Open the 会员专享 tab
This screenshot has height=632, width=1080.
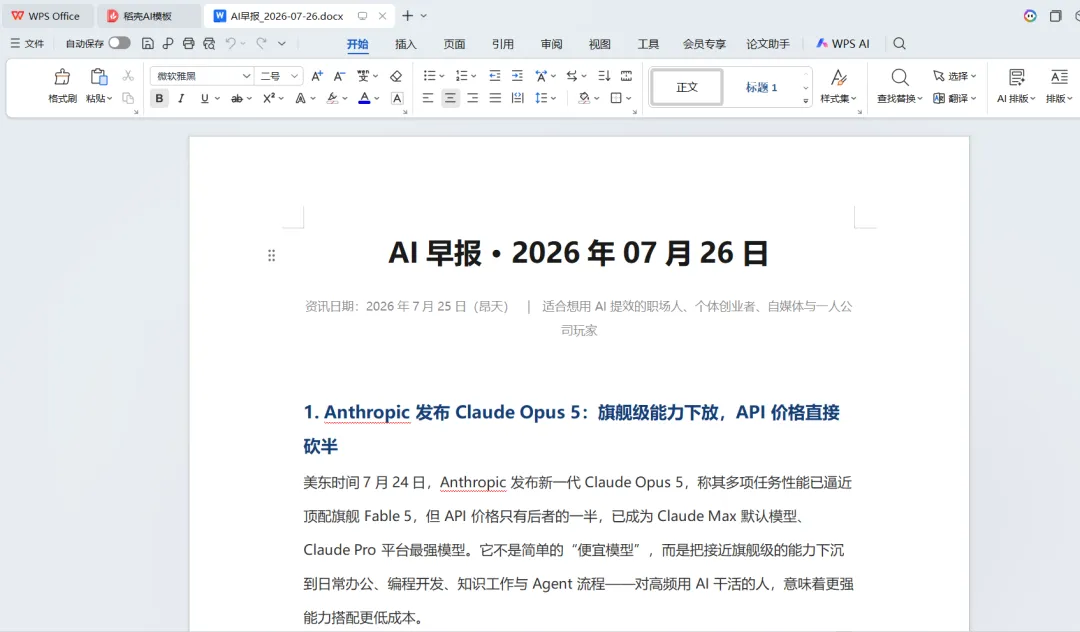coord(704,43)
